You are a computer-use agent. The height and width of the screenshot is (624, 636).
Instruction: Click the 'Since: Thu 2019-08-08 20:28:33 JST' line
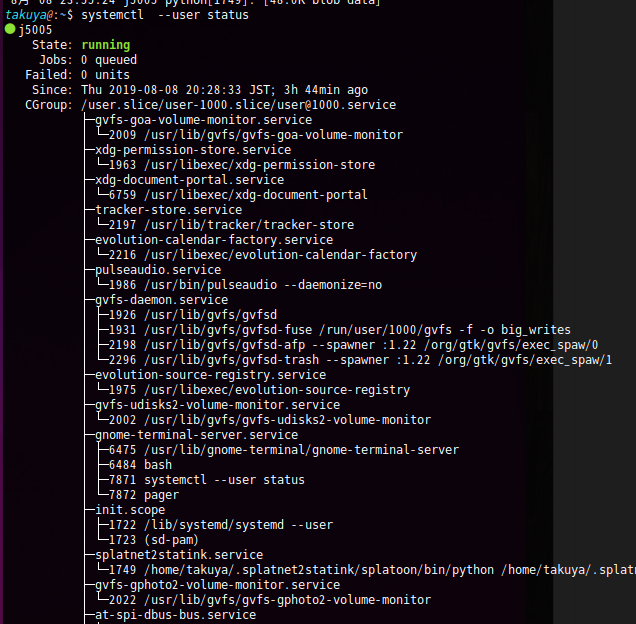point(200,90)
